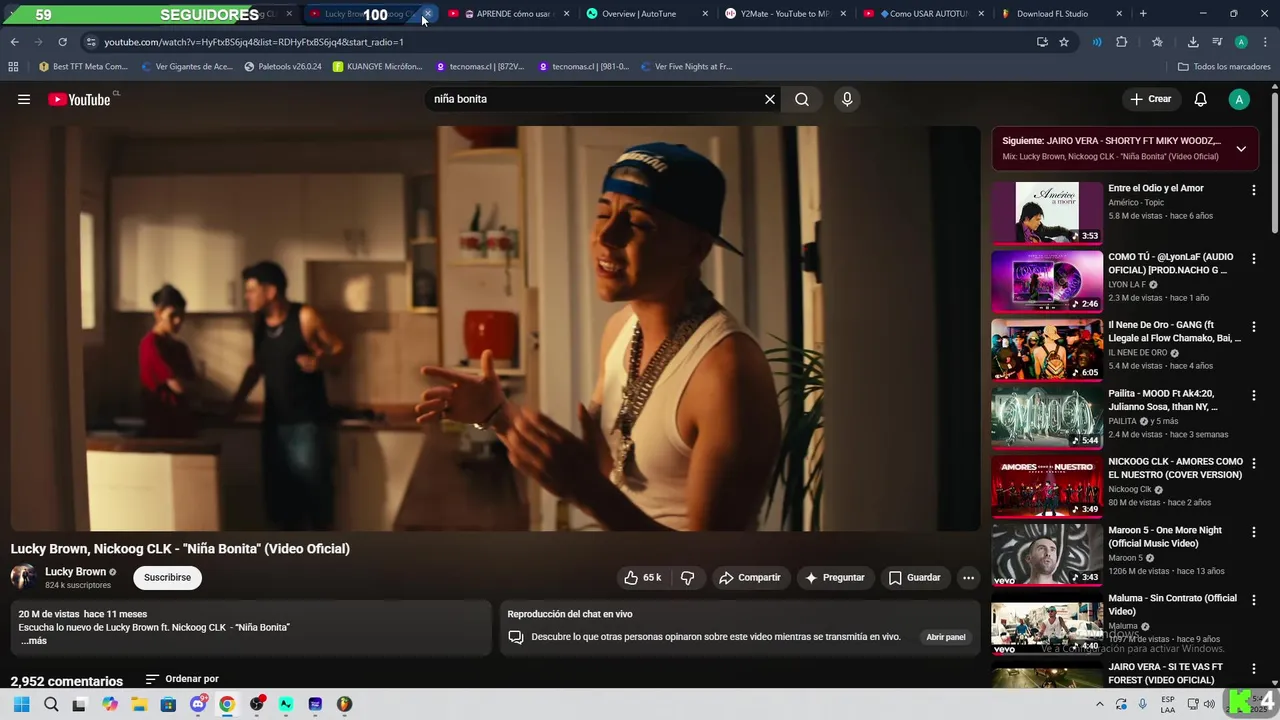Dislike the video with thumbs-down
Image resolution: width=1280 pixels, height=720 pixels.
(688, 577)
